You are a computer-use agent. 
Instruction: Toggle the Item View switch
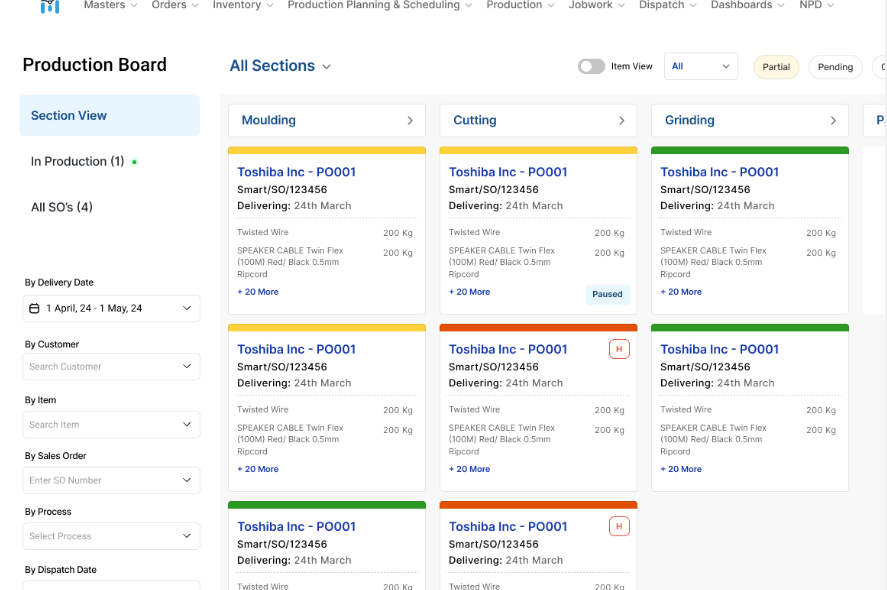pyautogui.click(x=591, y=67)
